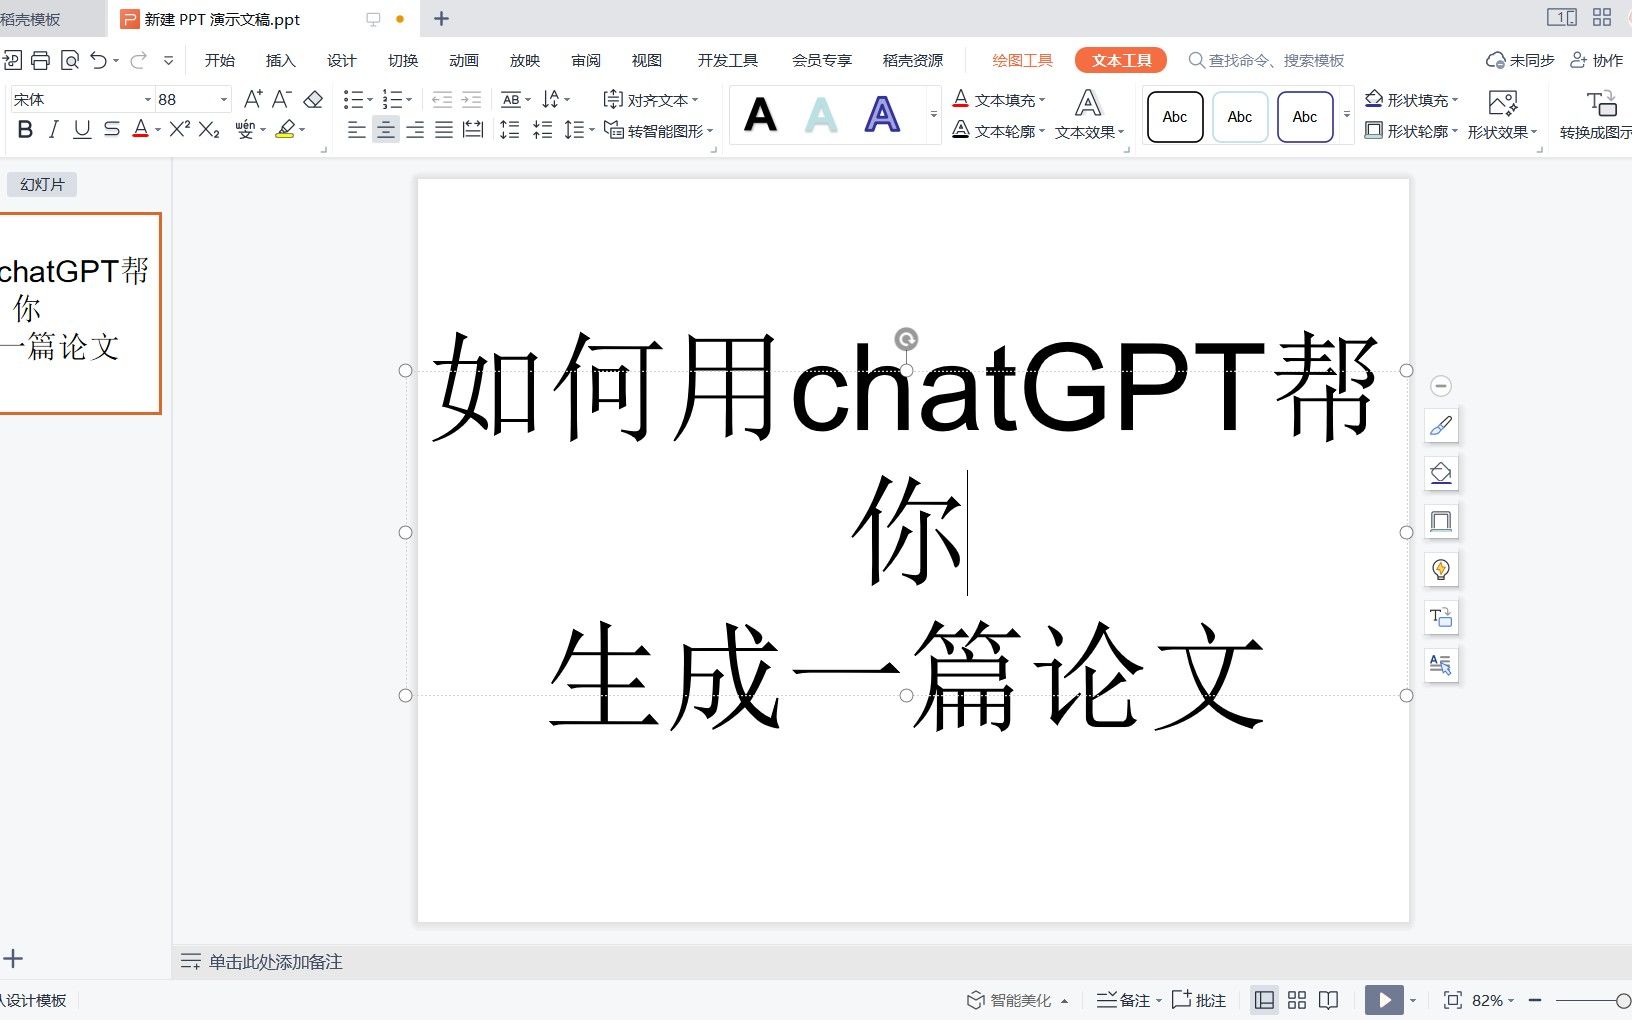Click the undo arrow icon
The image size is (1632, 1020).
pos(98,60)
